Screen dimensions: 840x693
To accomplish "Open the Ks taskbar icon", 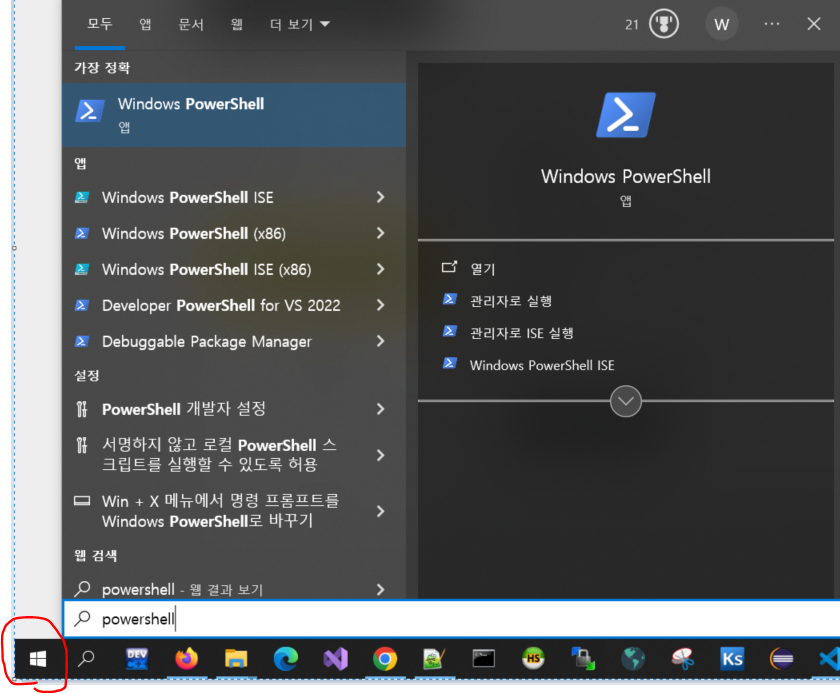I will [x=732, y=659].
